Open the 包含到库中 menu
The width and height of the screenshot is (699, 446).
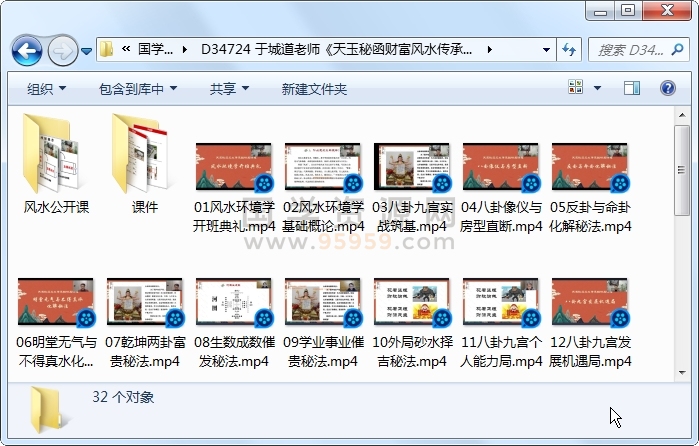138,89
